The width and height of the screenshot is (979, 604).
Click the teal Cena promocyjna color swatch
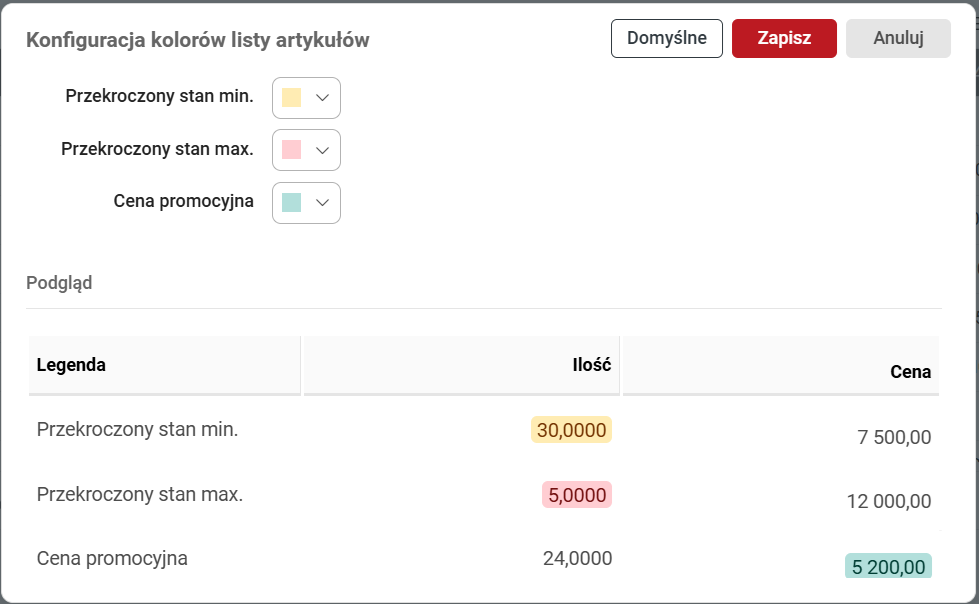[x=292, y=202]
